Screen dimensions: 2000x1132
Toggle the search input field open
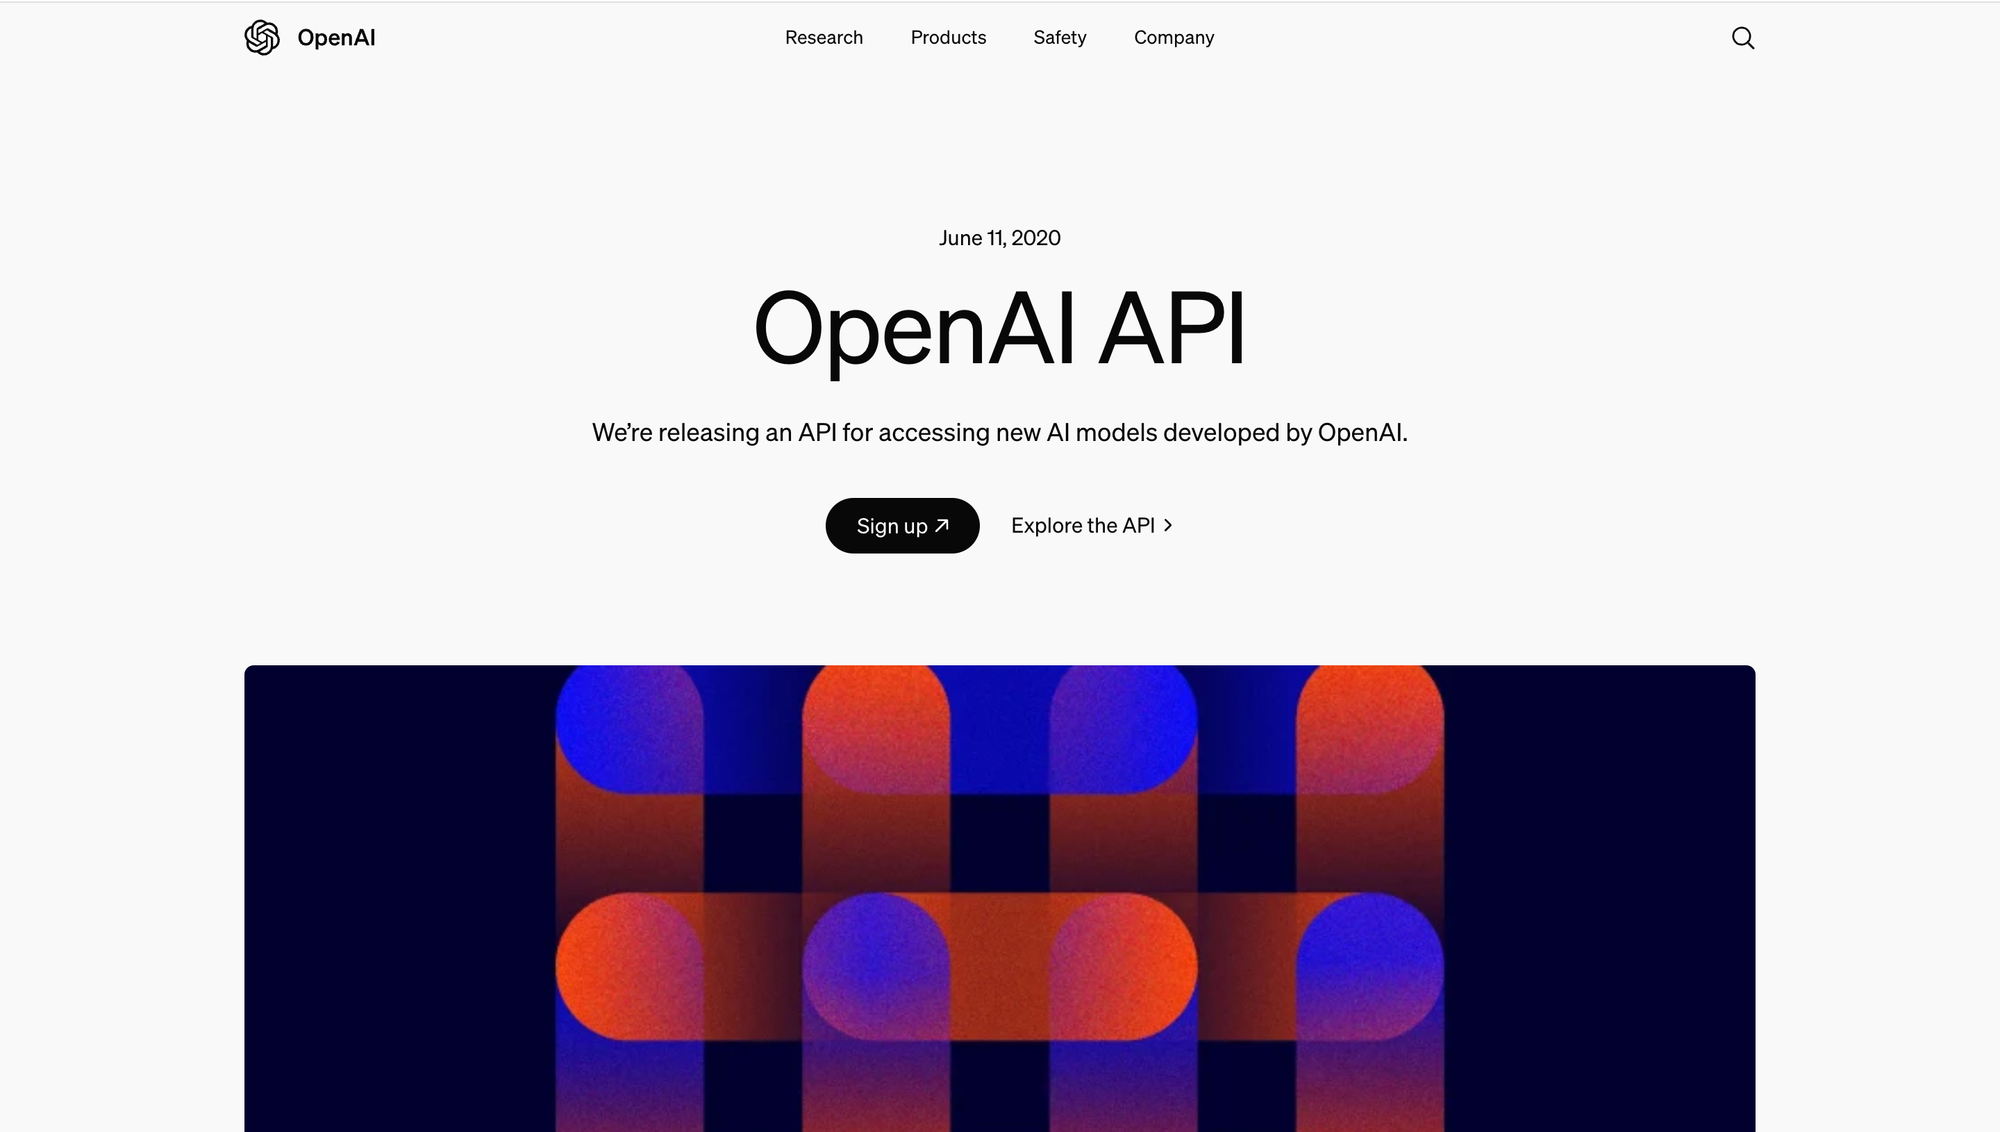coord(1743,37)
